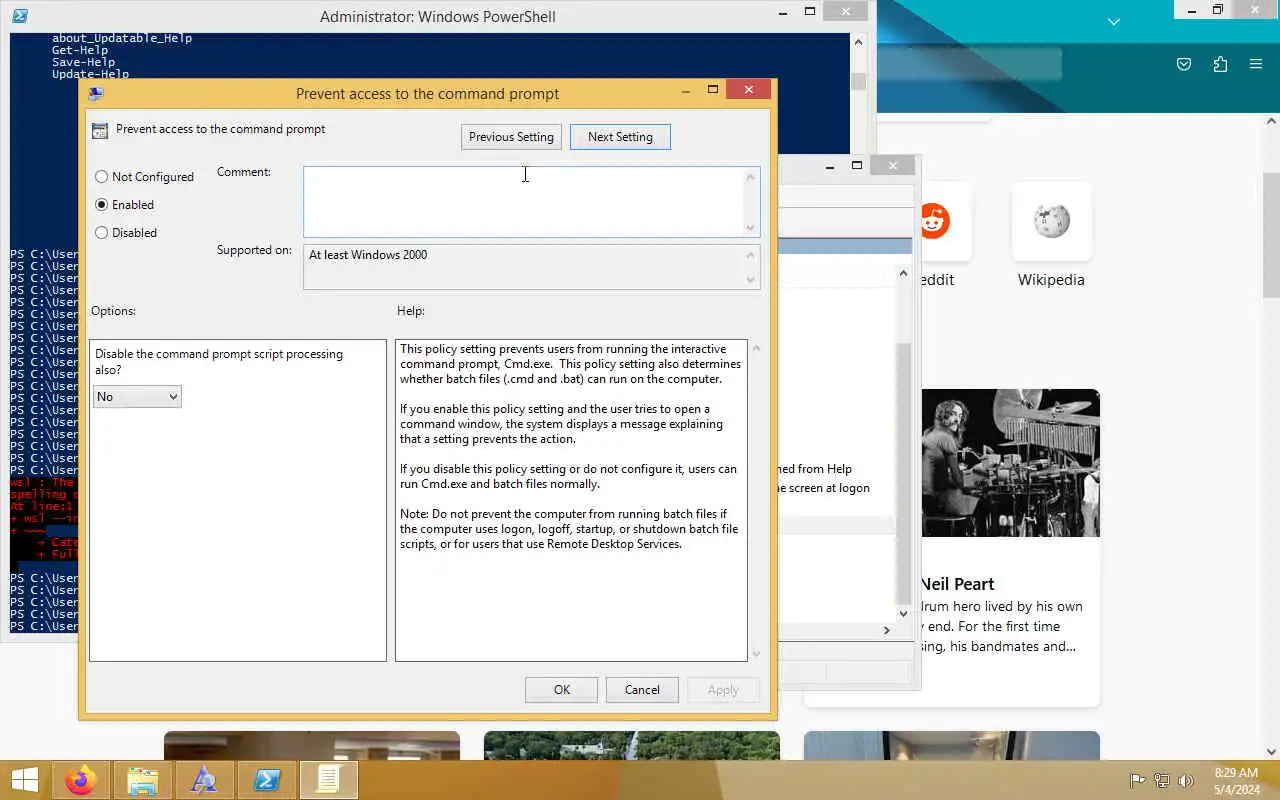Switch to Firefox on the taskbar
The height and width of the screenshot is (800, 1280).
[81, 780]
